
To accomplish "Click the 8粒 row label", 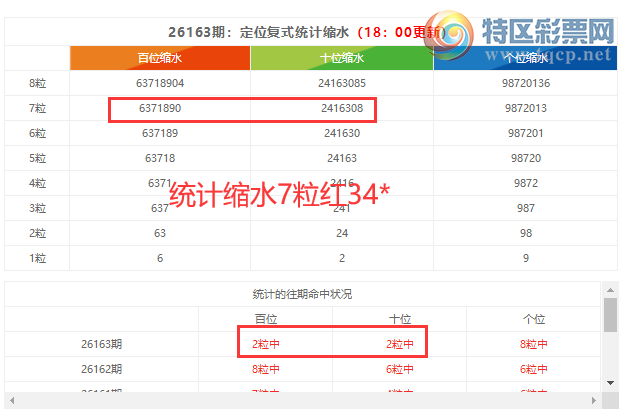I will (x=37, y=83).
